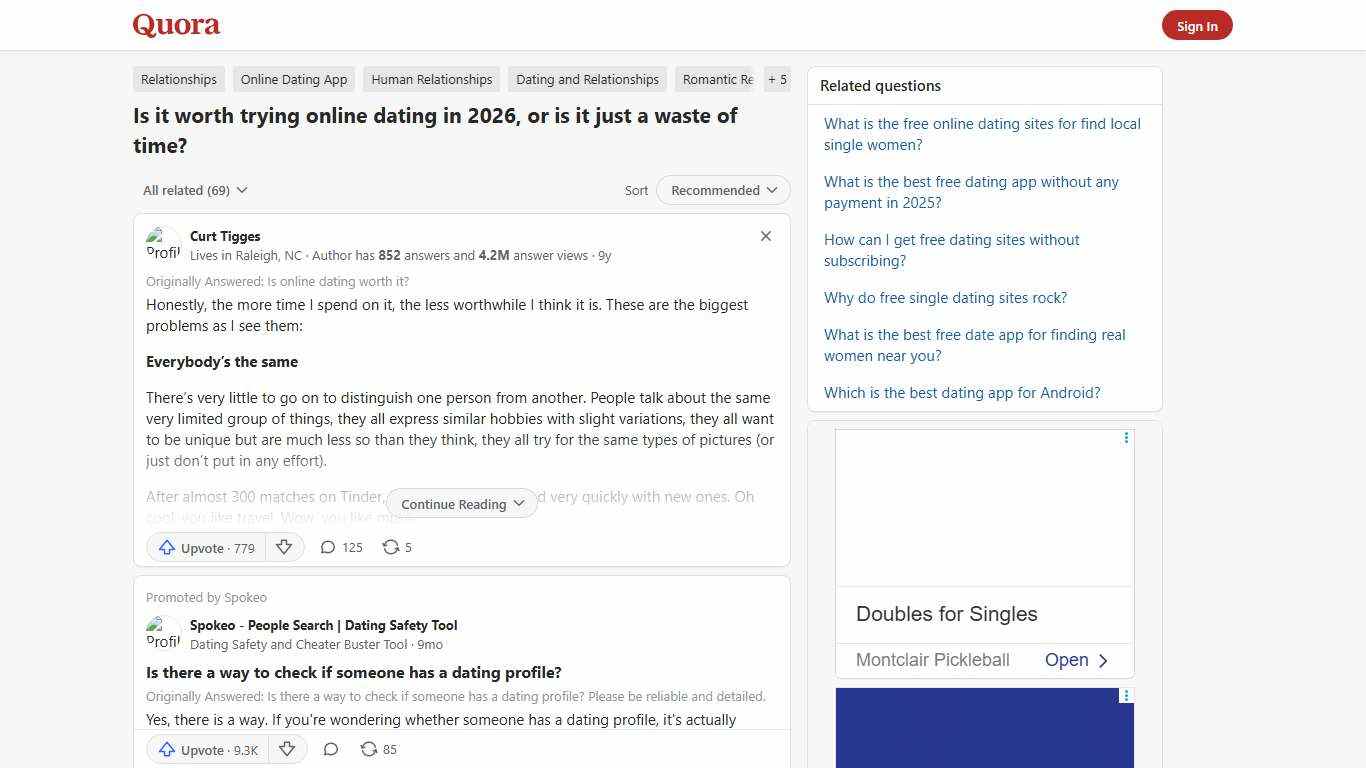Open the Recommended sort dropdown

click(x=722, y=190)
